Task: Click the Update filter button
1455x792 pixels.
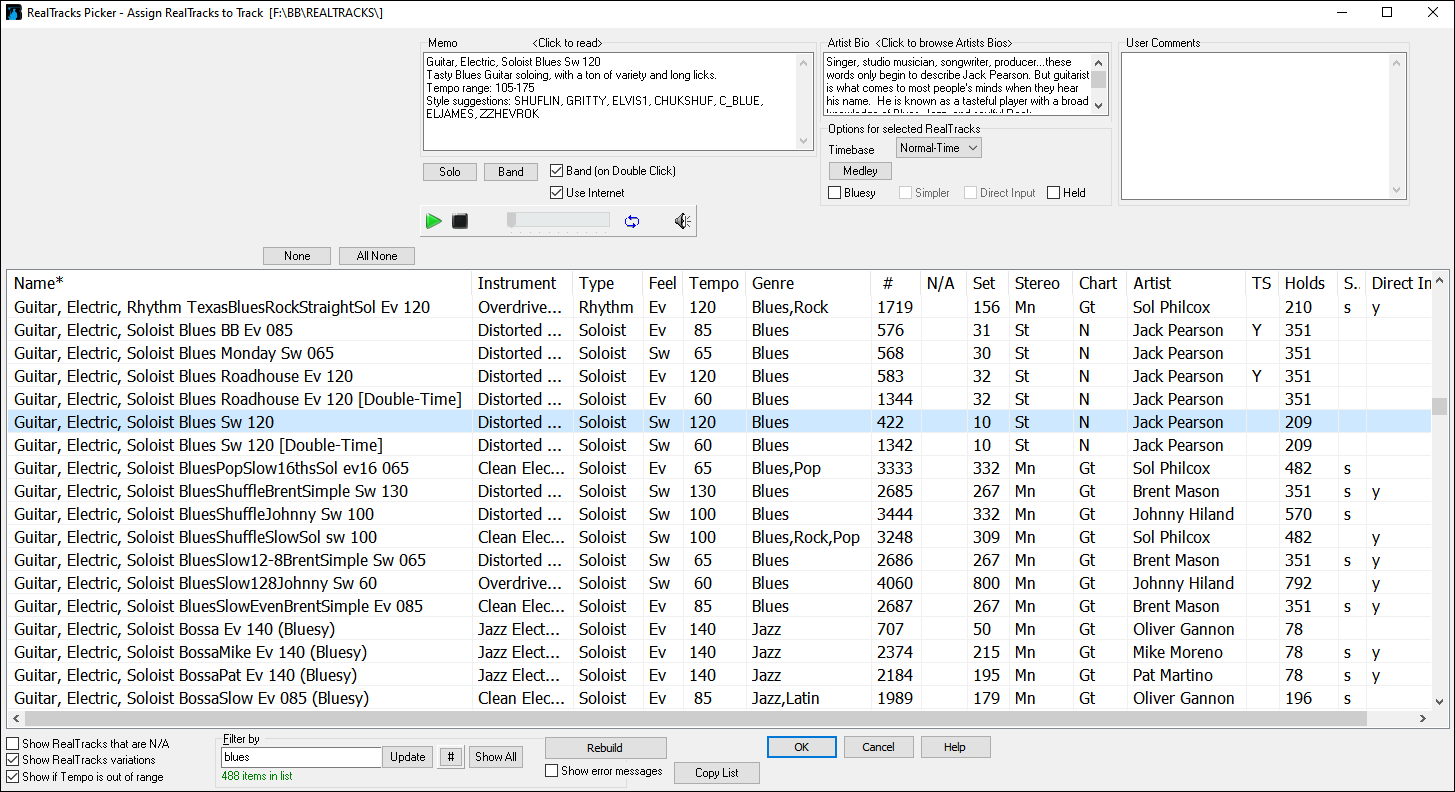Action: click(x=408, y=757)
